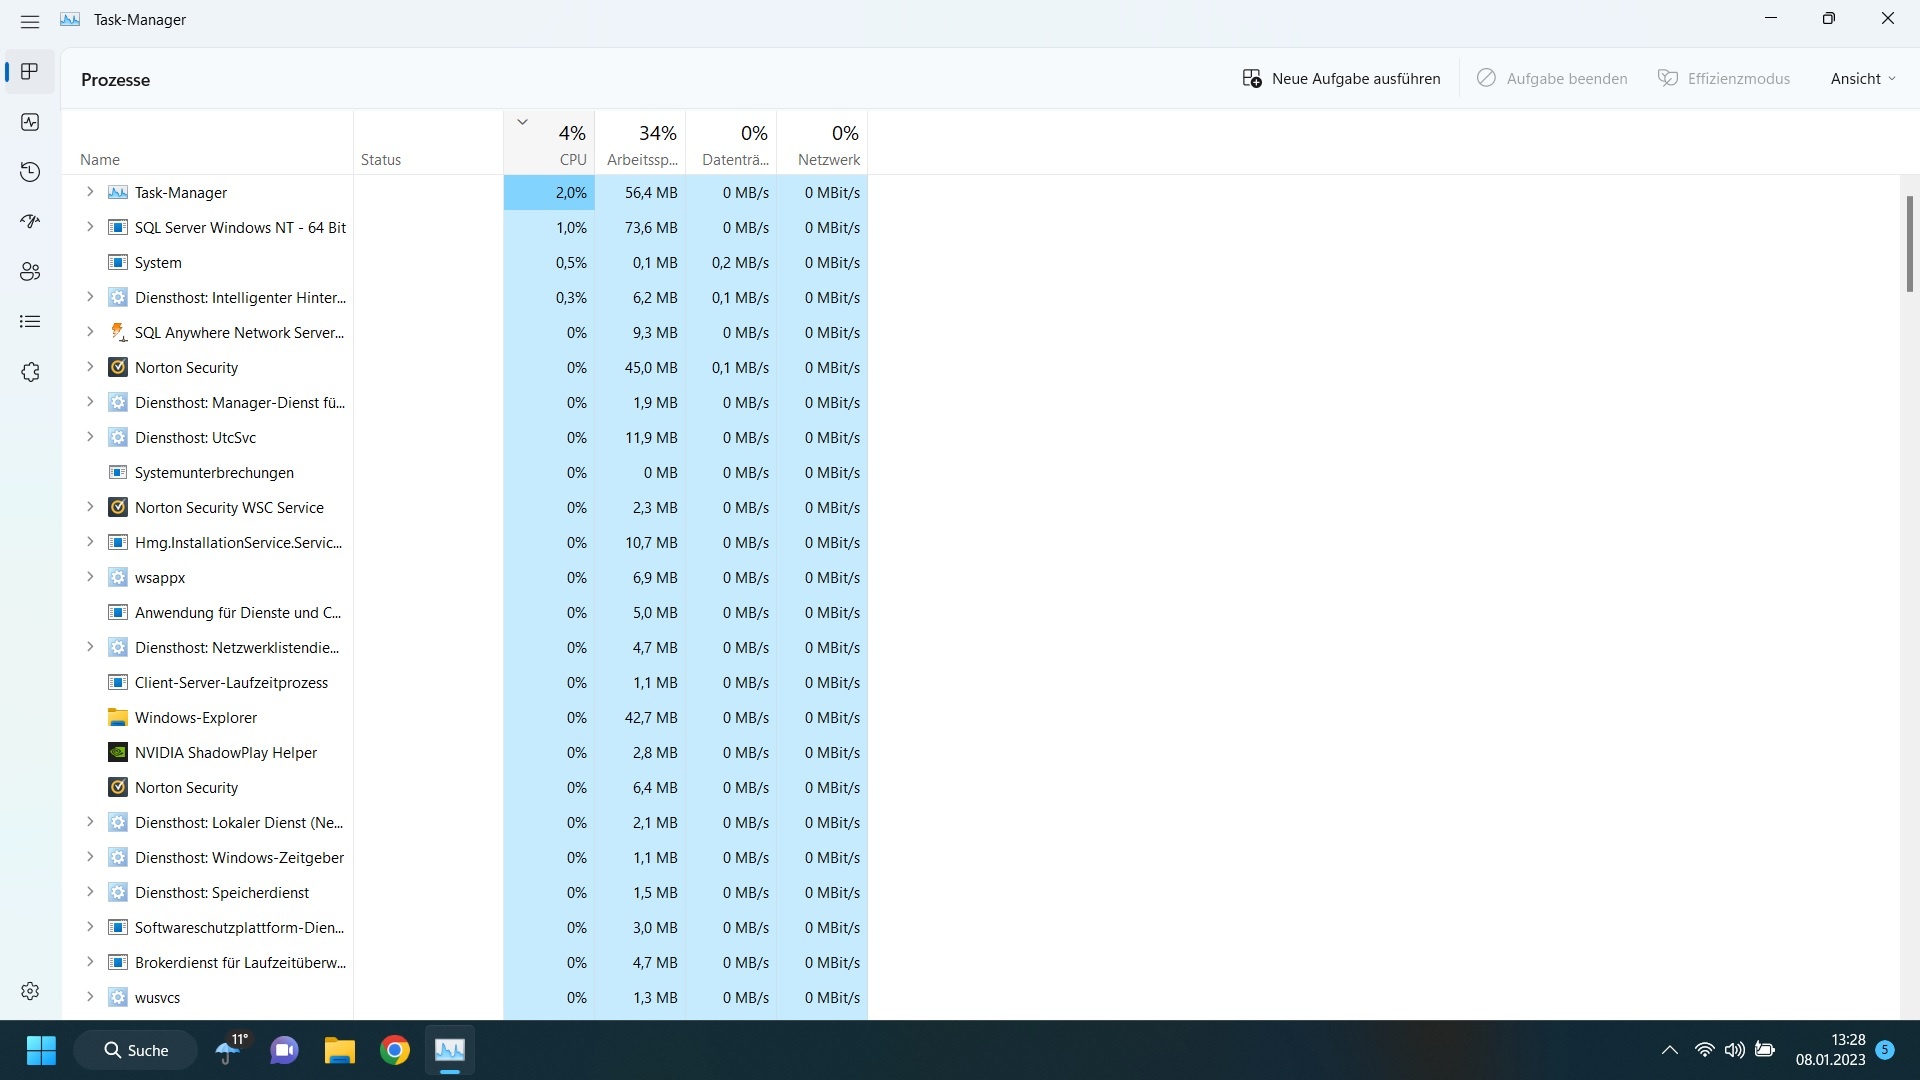Expand the SQL Server Windows NT process
Screen dimensions: 1920x1080
[90, 227]
